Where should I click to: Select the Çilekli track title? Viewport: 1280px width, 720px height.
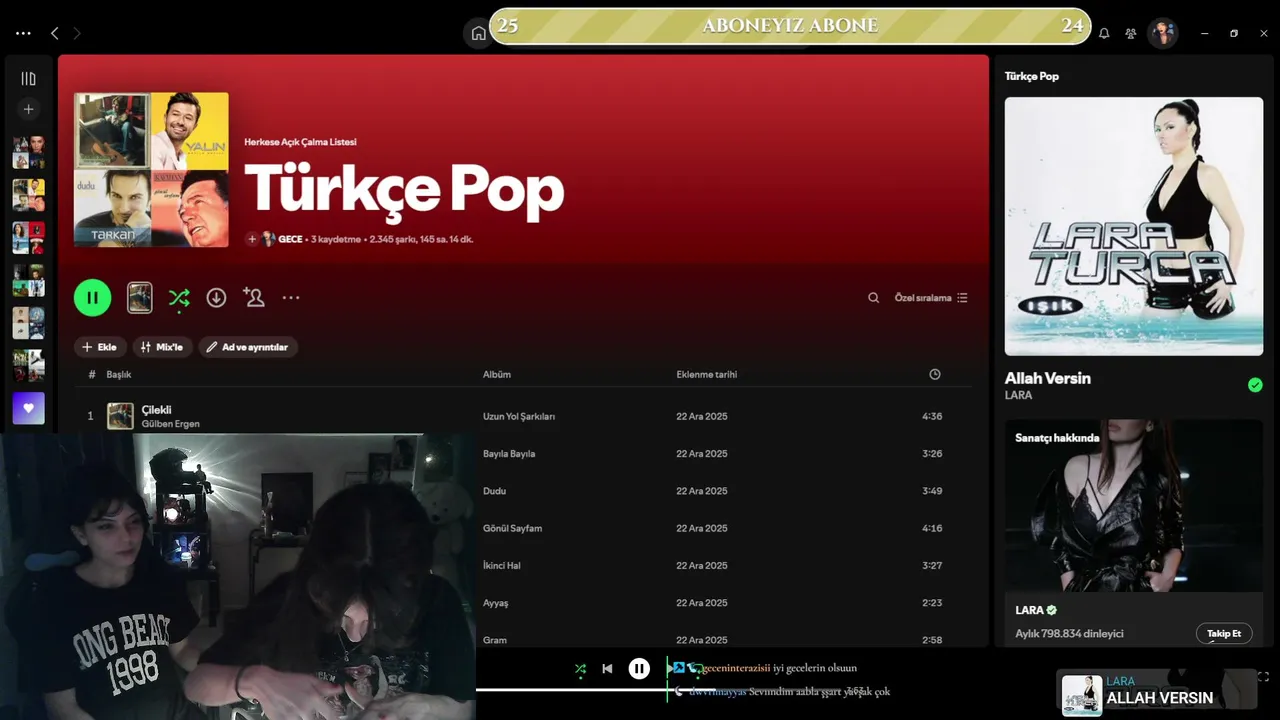(156, 409)
